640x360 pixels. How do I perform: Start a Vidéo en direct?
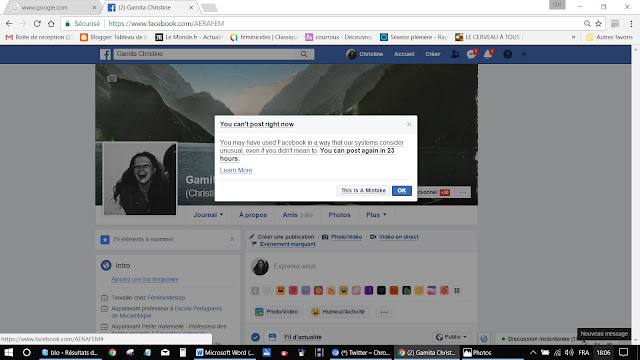pyautogui.click(x=394, y=237)
